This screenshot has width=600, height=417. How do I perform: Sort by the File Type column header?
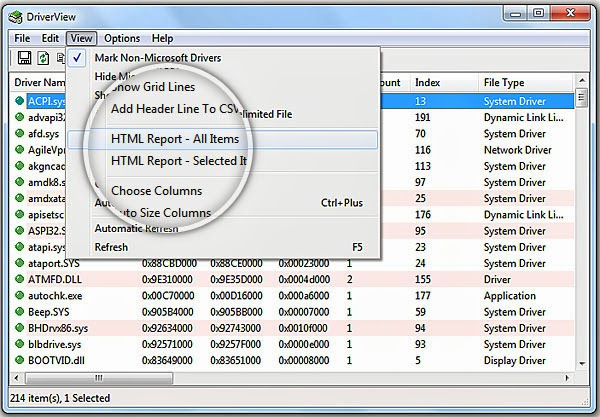[x=526, y=83]
